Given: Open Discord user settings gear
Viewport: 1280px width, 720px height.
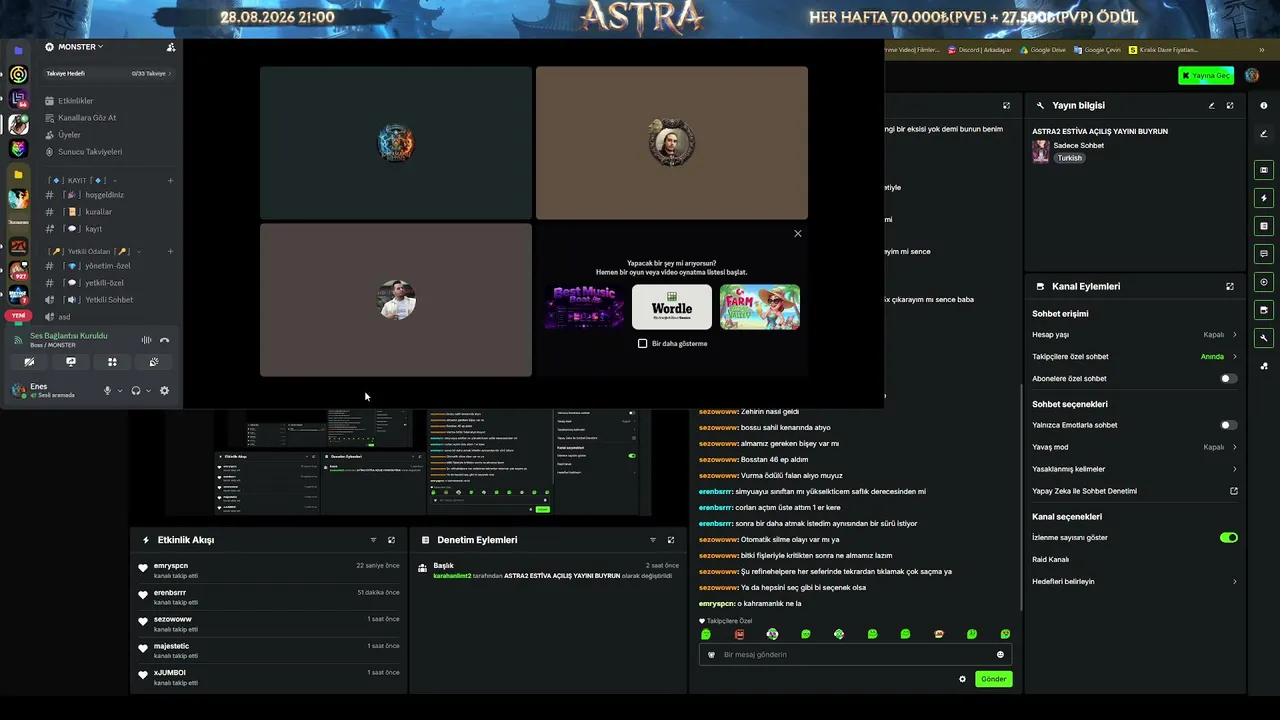Looking at the screenshot, I should click(164, 391).
